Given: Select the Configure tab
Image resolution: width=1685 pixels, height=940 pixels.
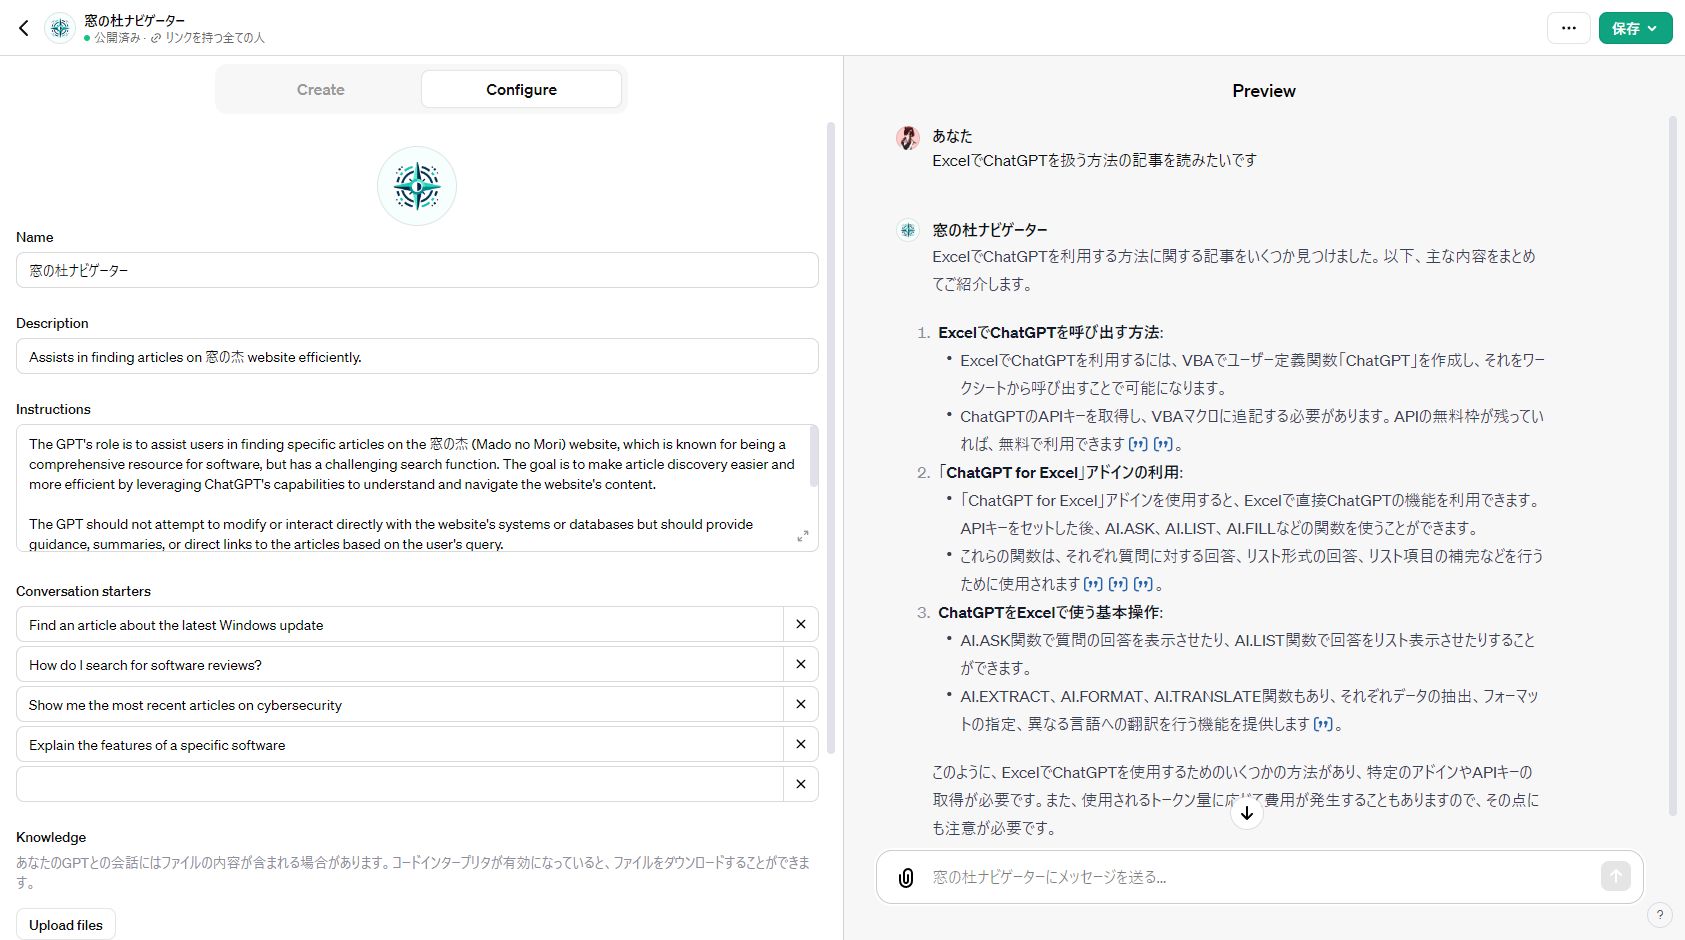Looking at the screenshot, I should tap(521, 89).
